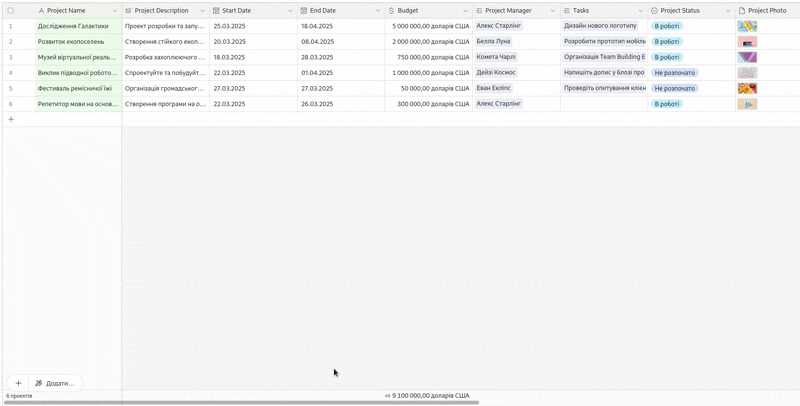
Task: Open the Організація Team Building task chip
Action: [605, 57]
